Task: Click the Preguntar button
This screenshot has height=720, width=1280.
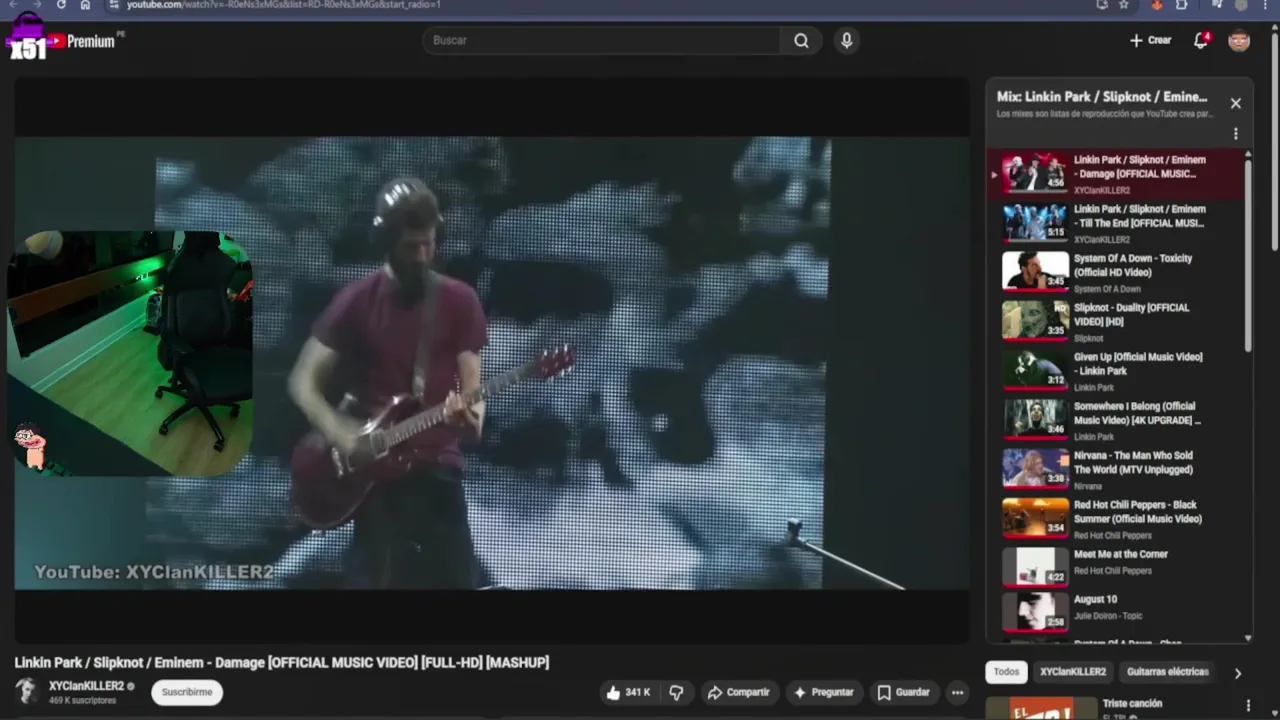Action: point(823,692)
